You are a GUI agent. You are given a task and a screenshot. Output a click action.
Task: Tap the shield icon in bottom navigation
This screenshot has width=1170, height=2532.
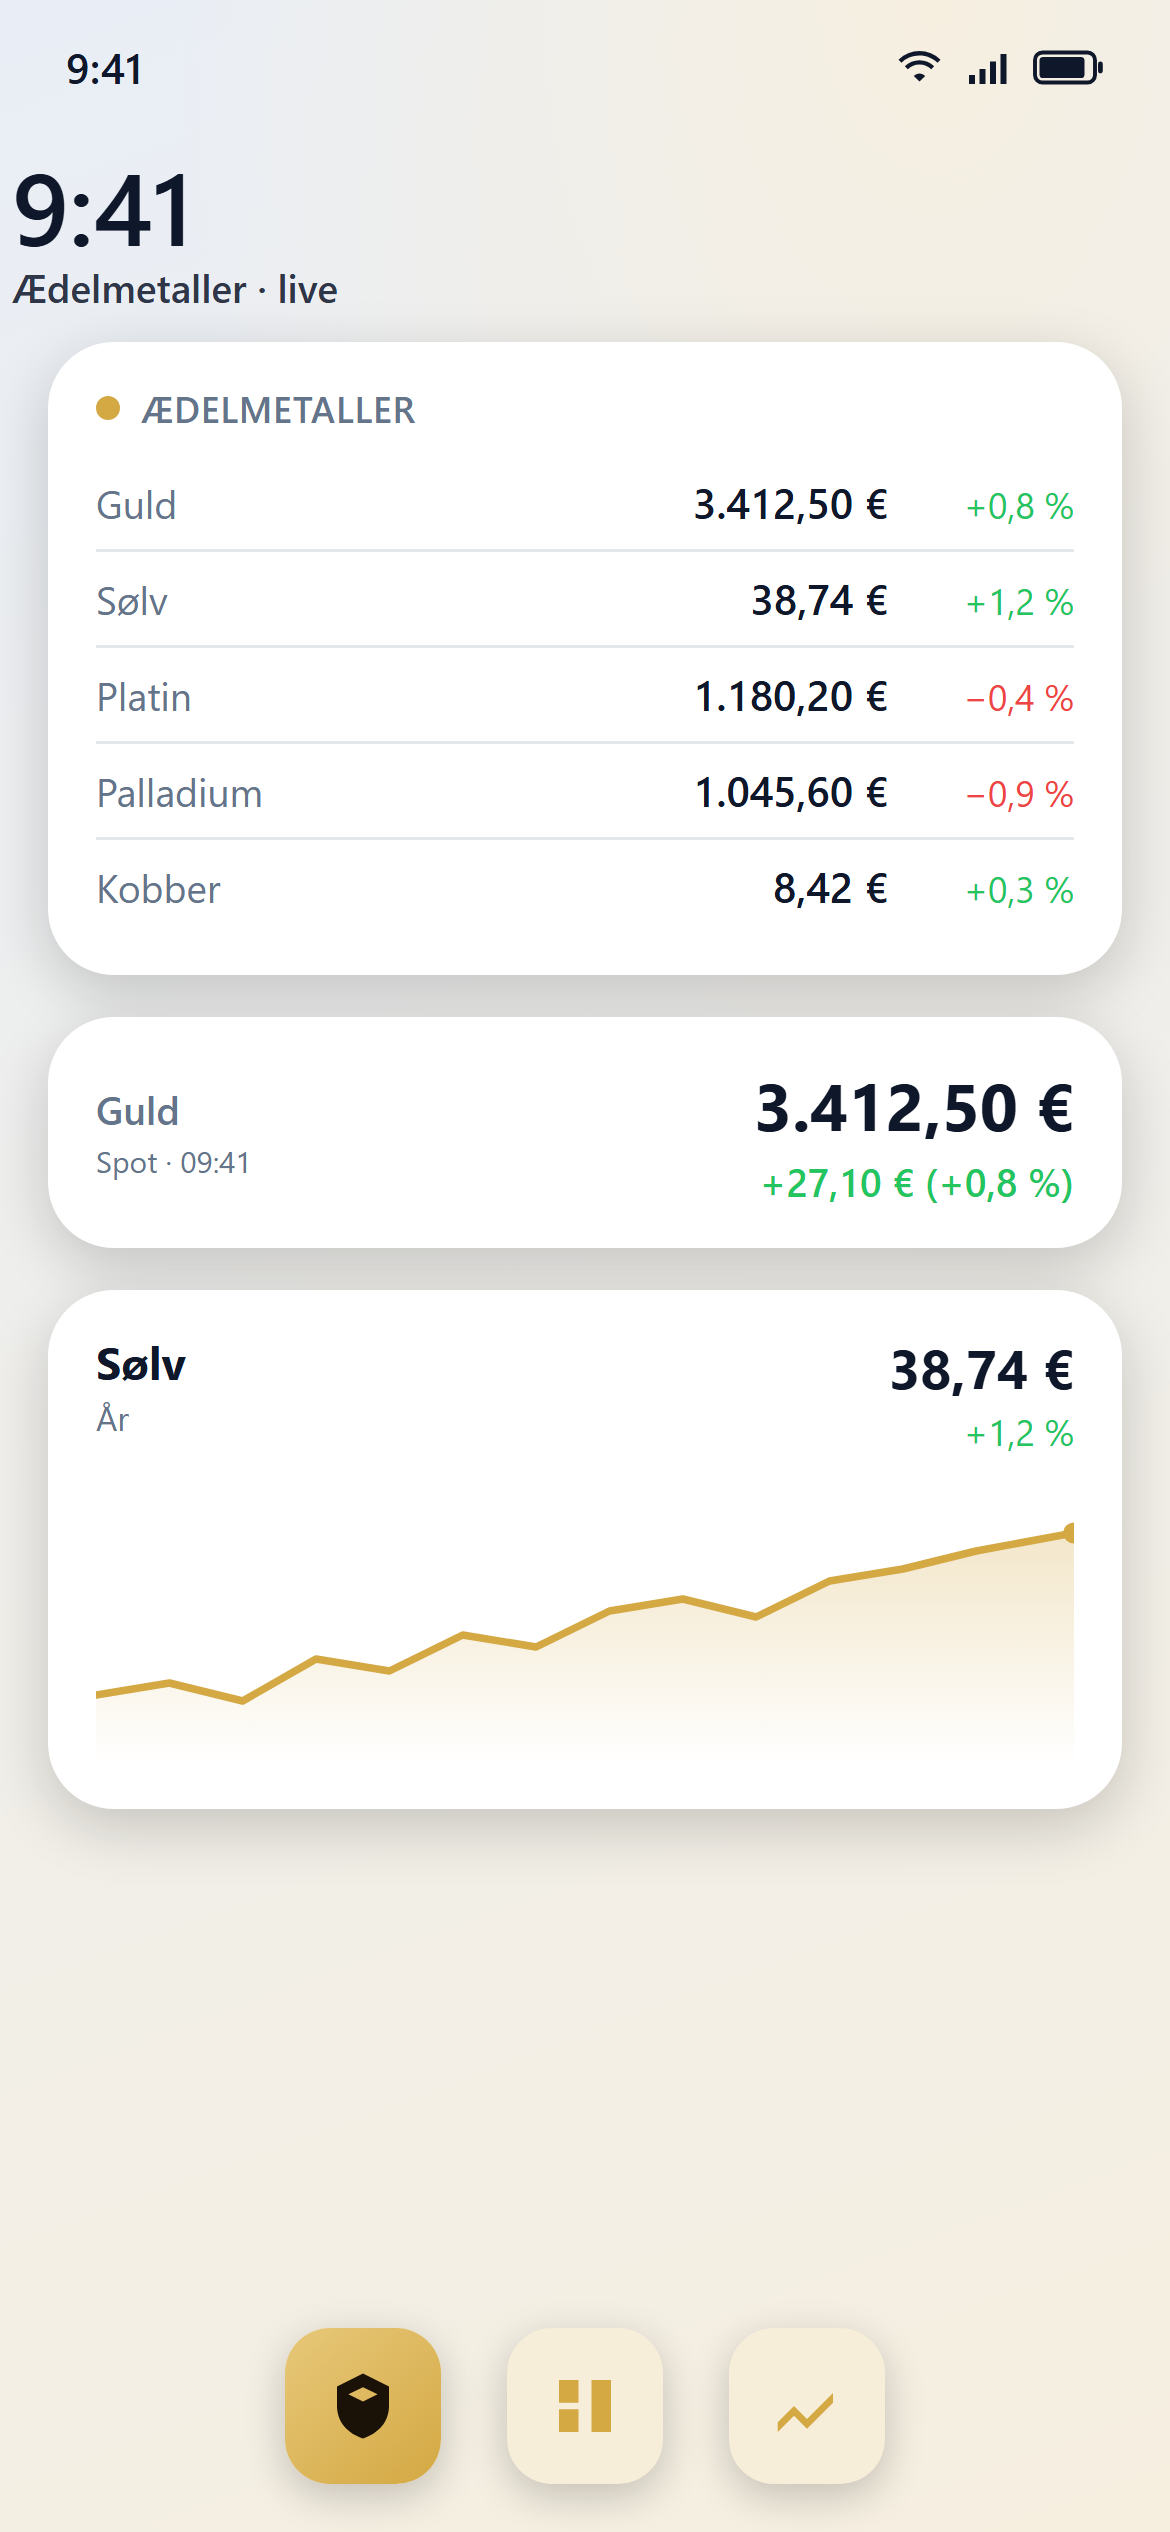[x=363, y=2405]
